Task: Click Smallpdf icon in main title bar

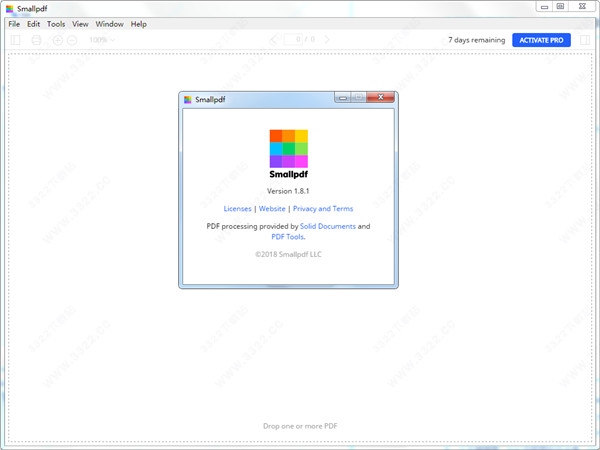Action: pos(10,9)
